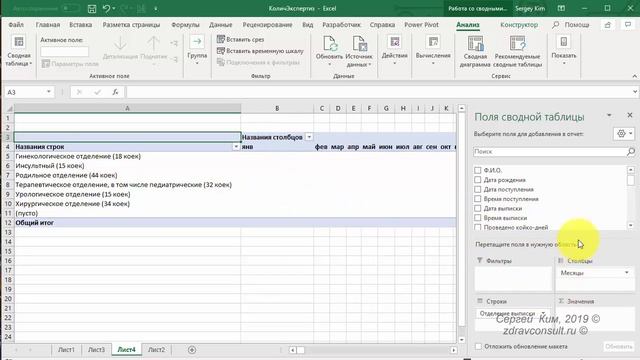
Task: Expand the formula bar
Action: [x=635, y=92]
